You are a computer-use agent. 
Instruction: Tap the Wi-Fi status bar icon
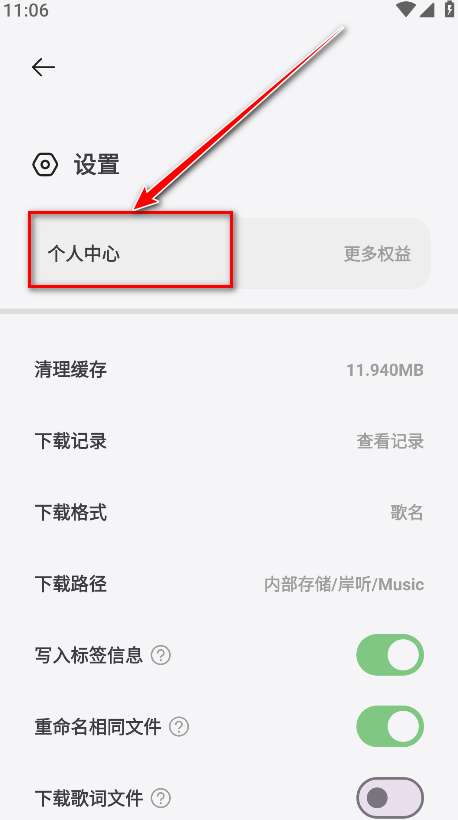tap(406, 9)
